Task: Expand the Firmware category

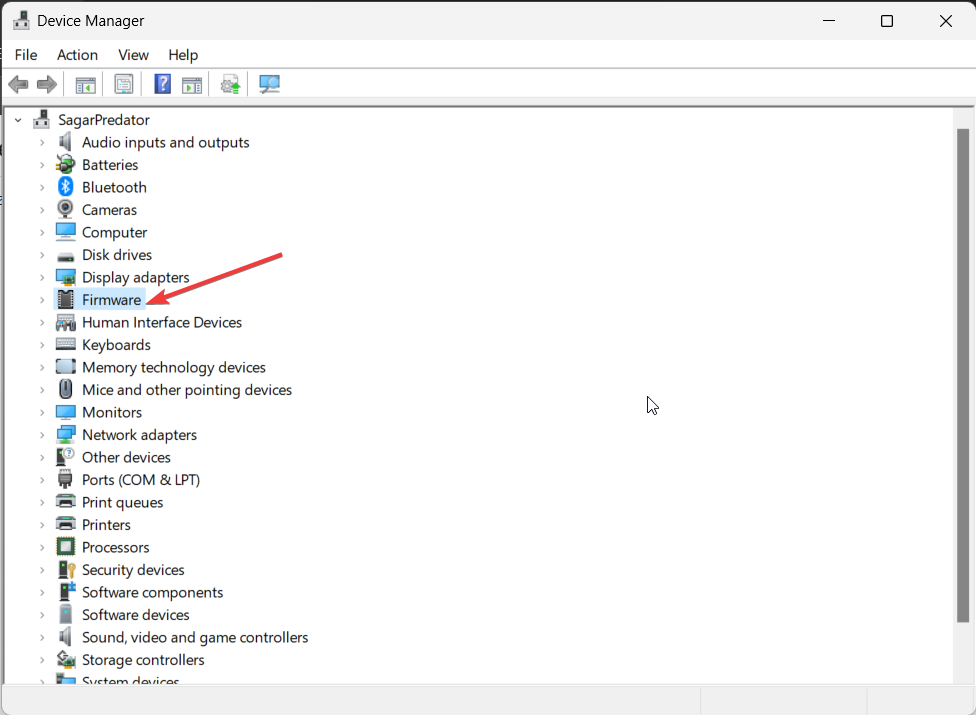Action: tap(42, 300)
